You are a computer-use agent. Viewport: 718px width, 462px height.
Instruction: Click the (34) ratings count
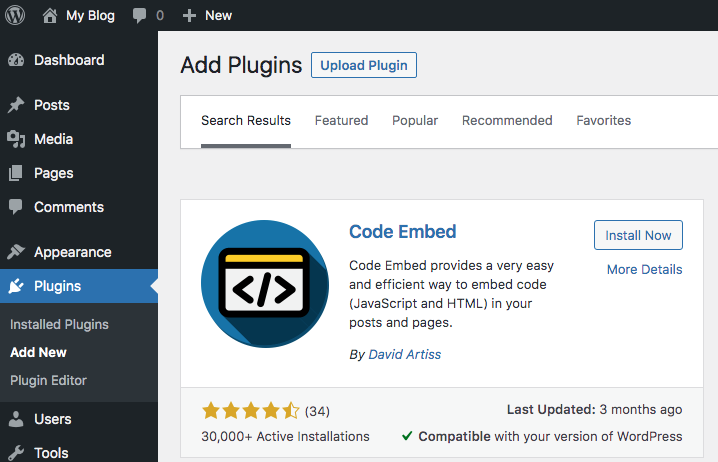click(317, 411)
